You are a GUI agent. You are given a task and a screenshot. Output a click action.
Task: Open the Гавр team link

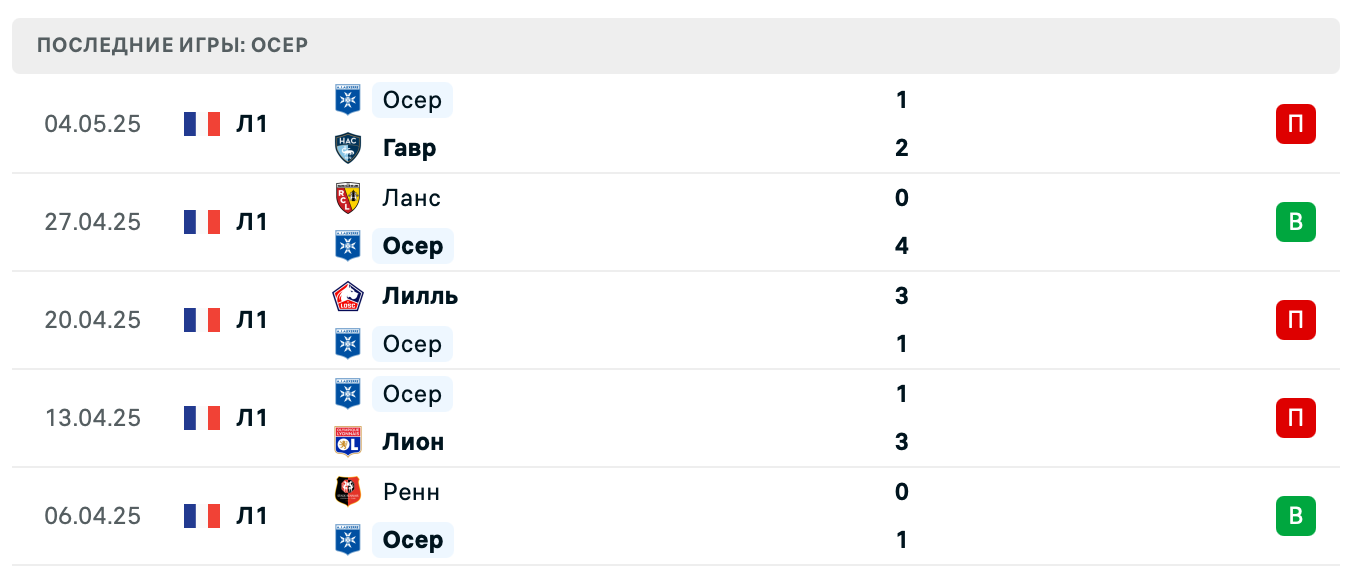pyautogui.click(x=409, y=148)
